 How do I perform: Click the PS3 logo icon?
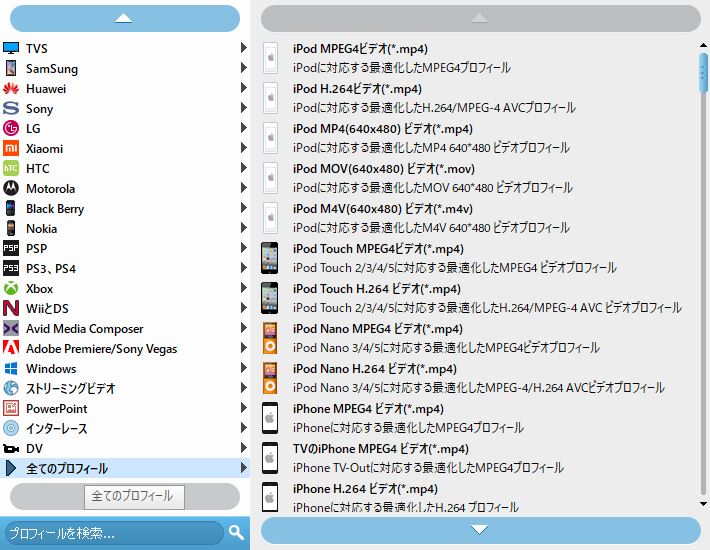pos(11,268)
